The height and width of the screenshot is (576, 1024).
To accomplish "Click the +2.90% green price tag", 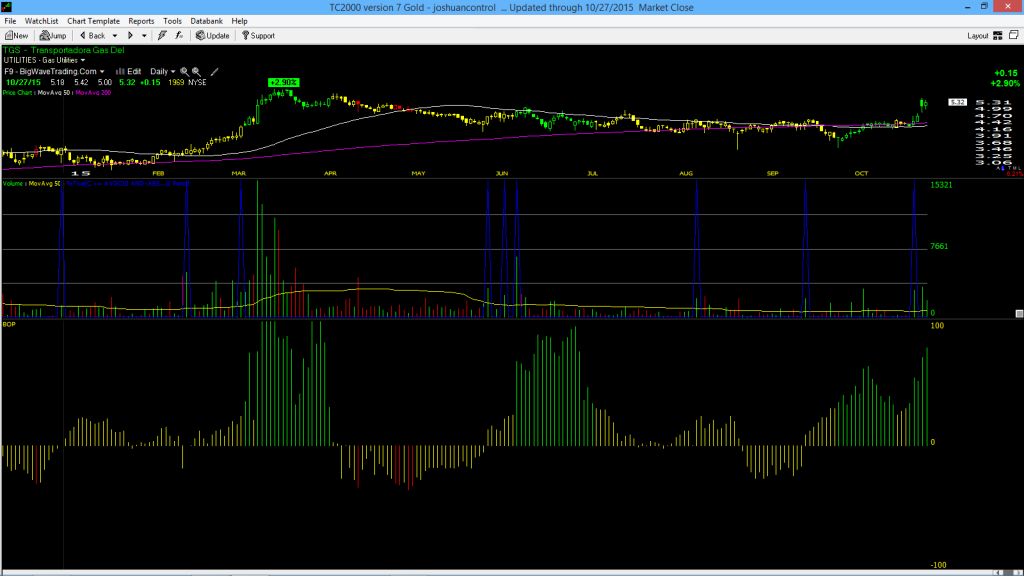I will click(283, 82).
